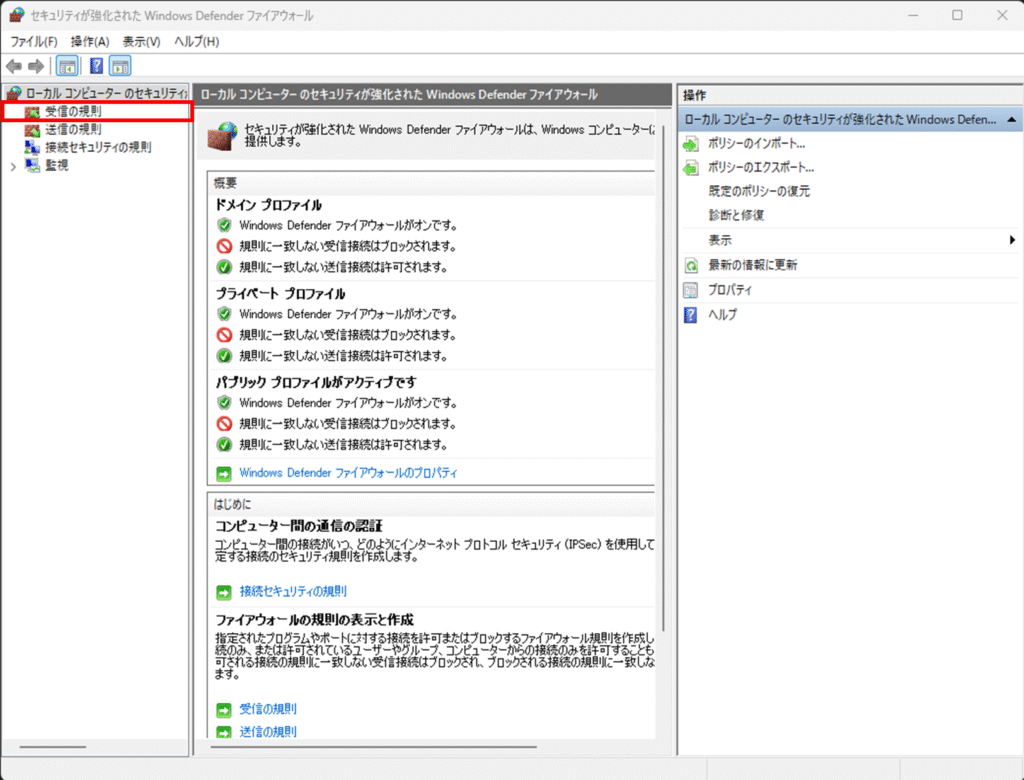Click the blue Help toolbar icon

pyautogui.click(x=96, y=66)
